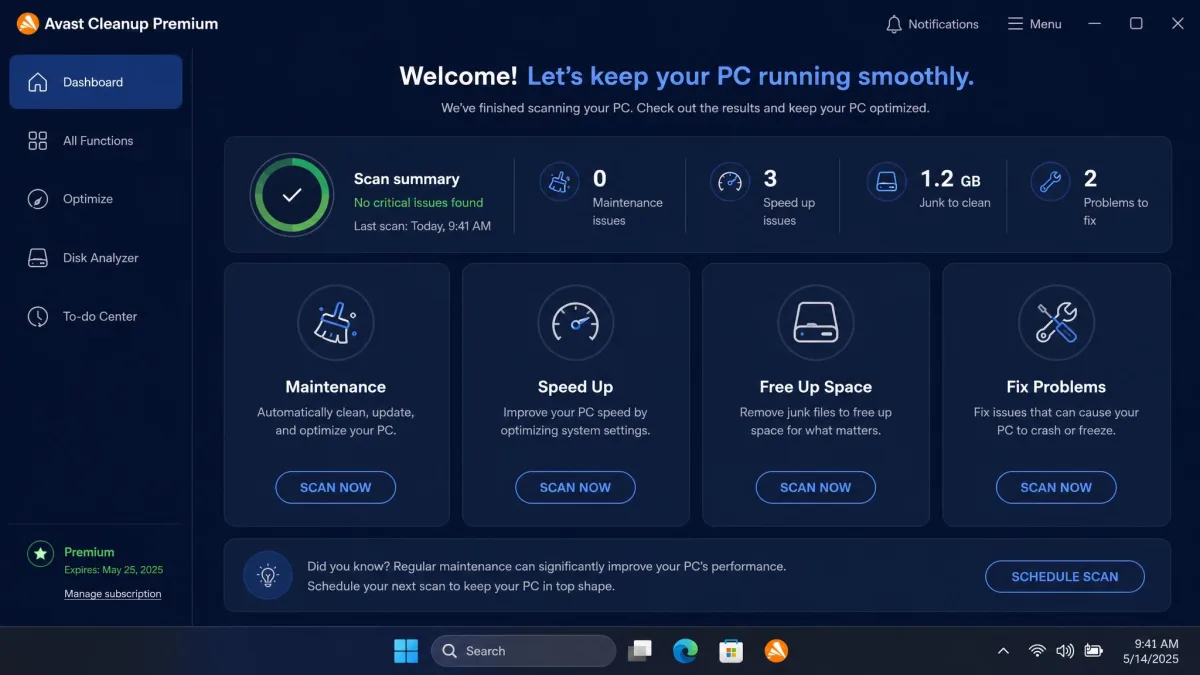
Task: Open Disk Analyzer from sidebar
Action: (96, 258)
